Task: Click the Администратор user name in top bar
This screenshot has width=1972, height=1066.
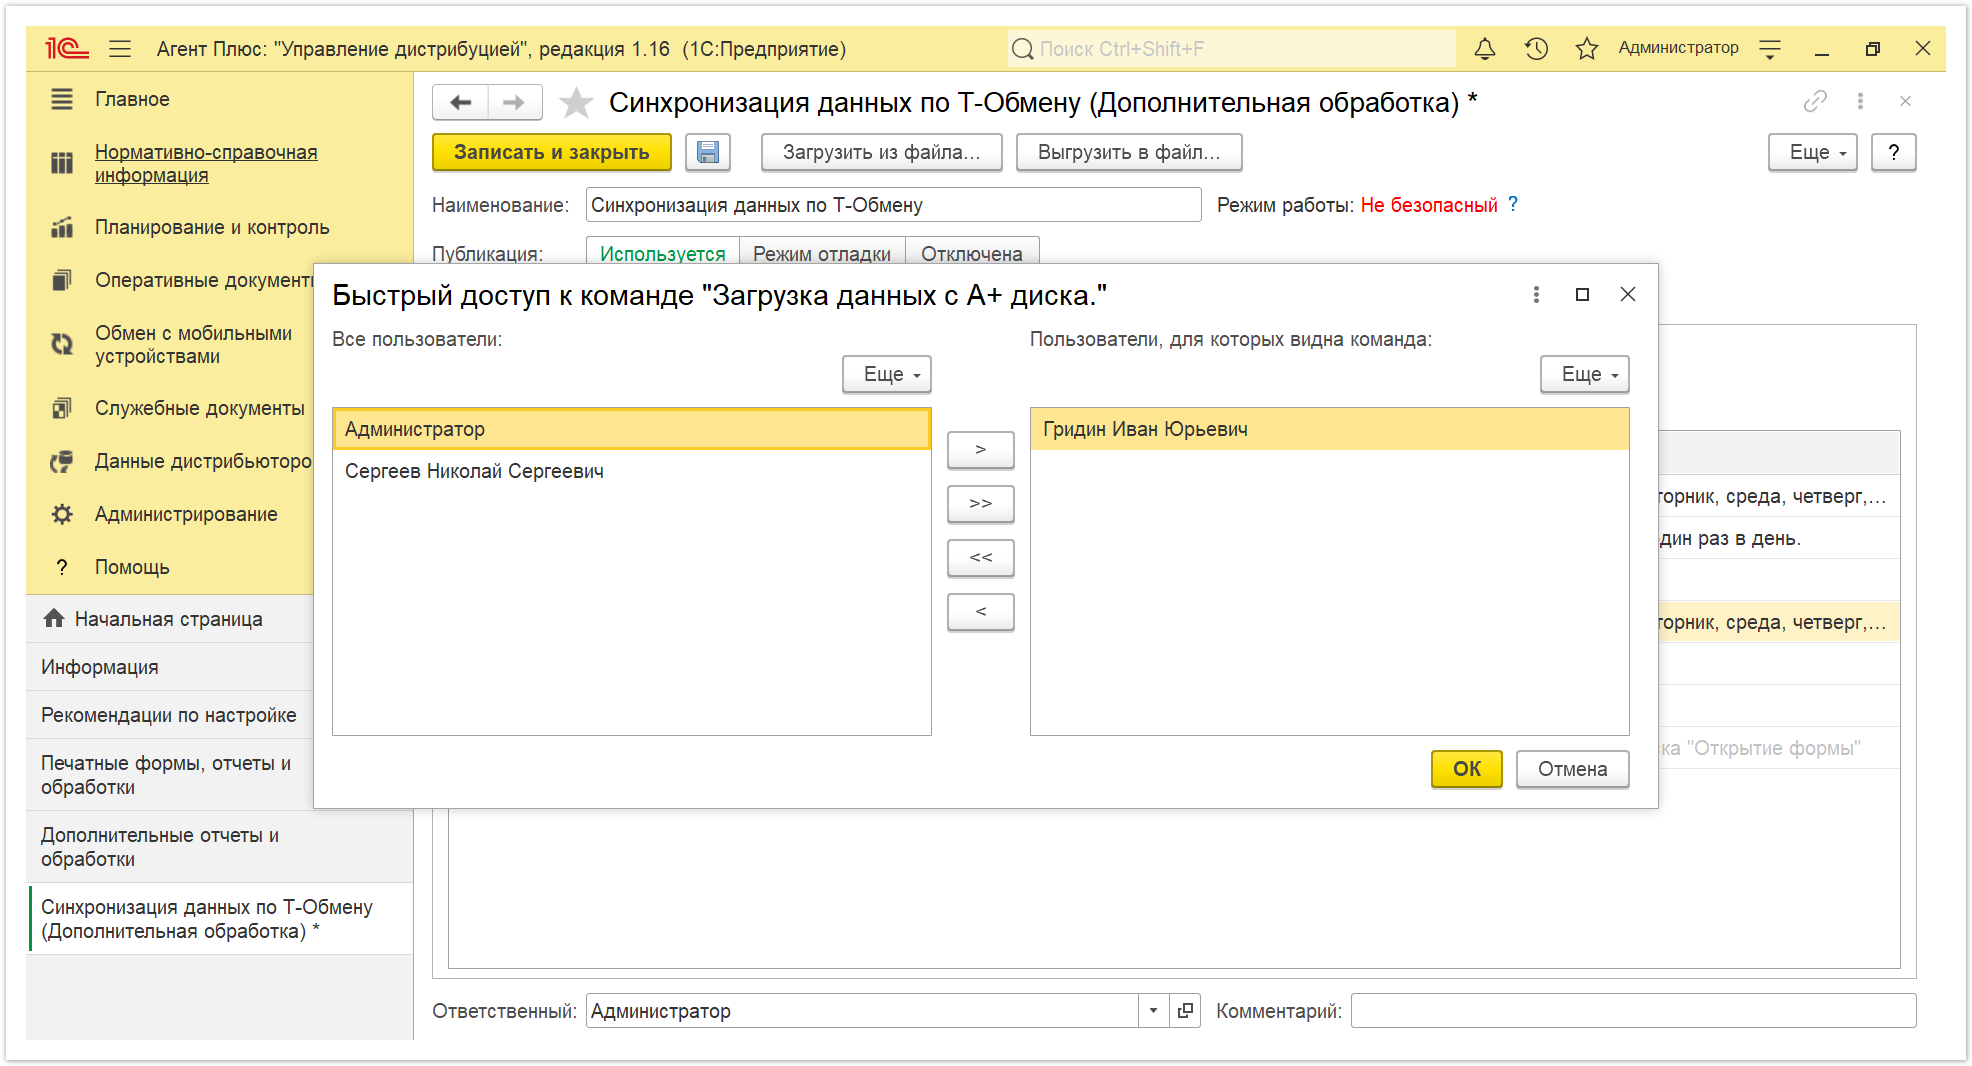Action: [1678, 48]
